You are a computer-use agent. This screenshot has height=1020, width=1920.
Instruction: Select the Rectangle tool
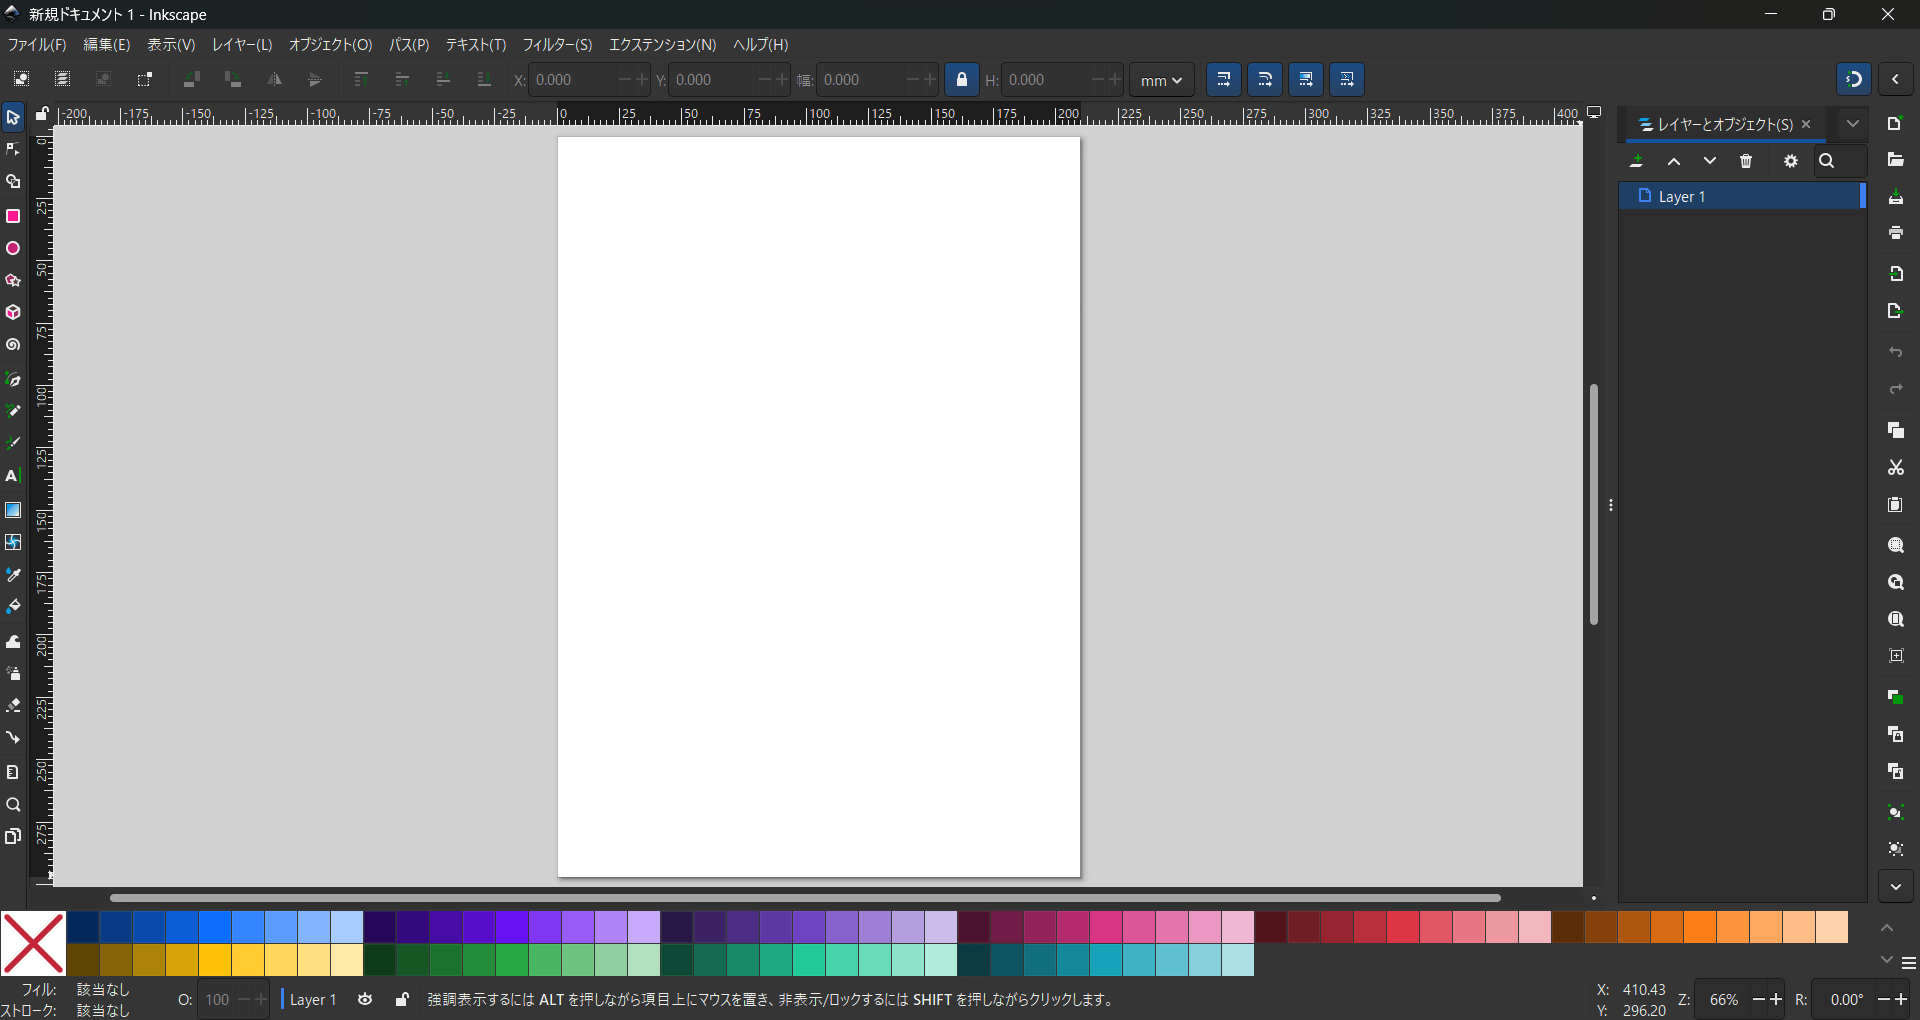[13, 216]
